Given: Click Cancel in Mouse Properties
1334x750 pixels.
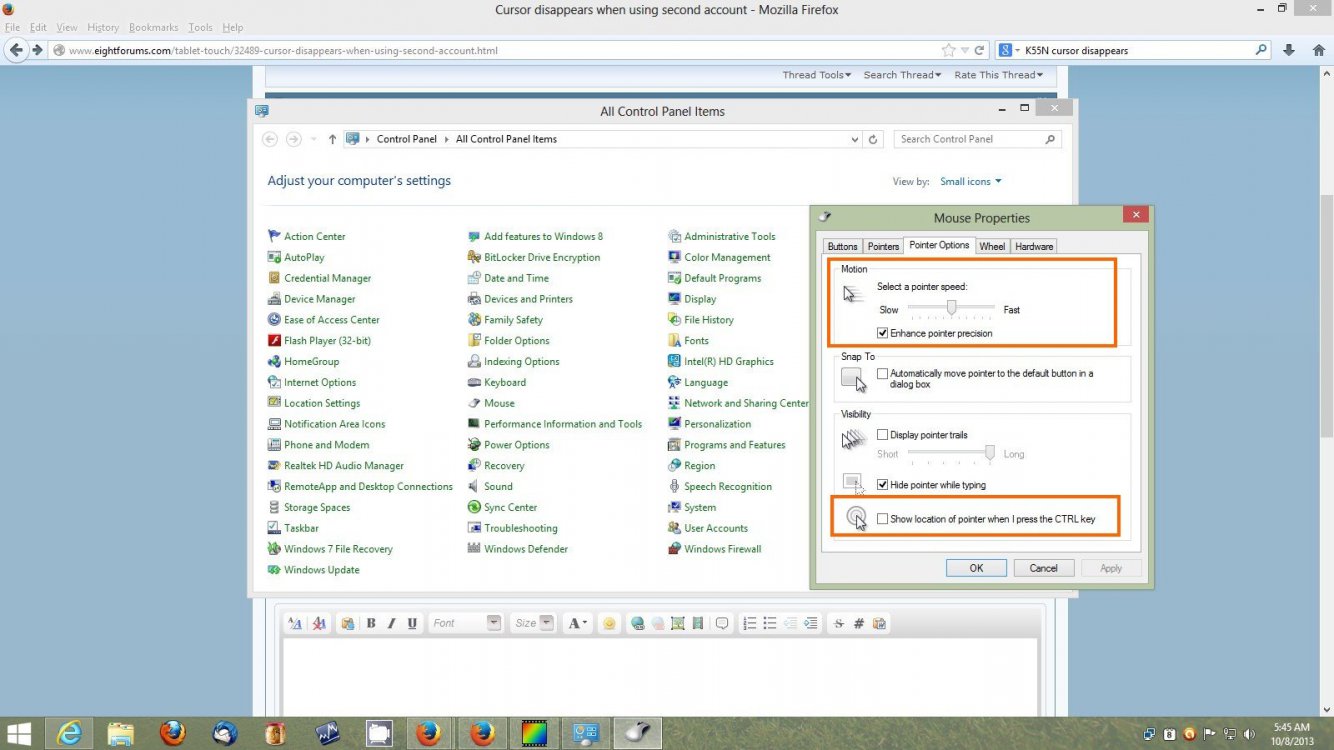Looking at the screenshot, I should pyautogui.click(x=1043, y=568).
